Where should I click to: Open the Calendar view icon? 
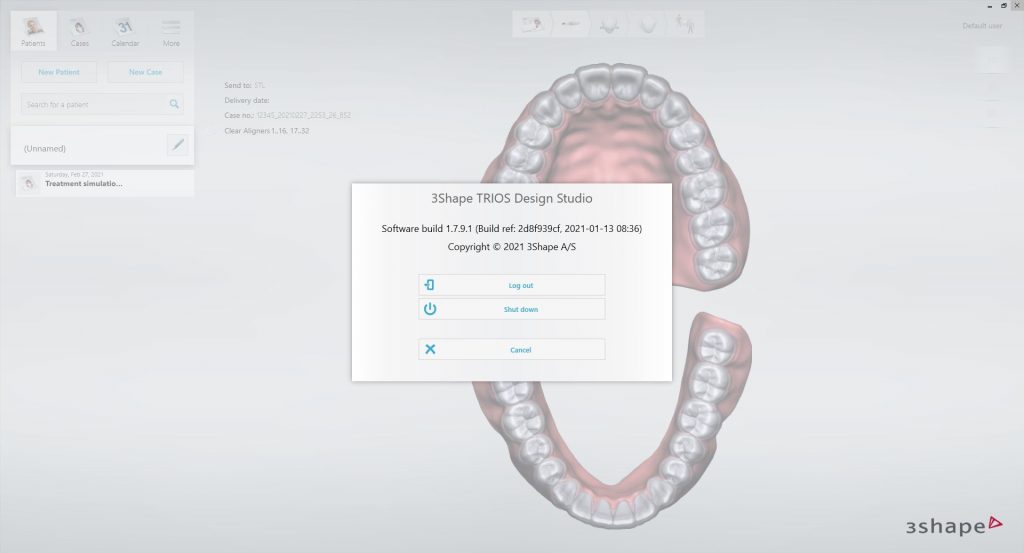coord(125,31)
